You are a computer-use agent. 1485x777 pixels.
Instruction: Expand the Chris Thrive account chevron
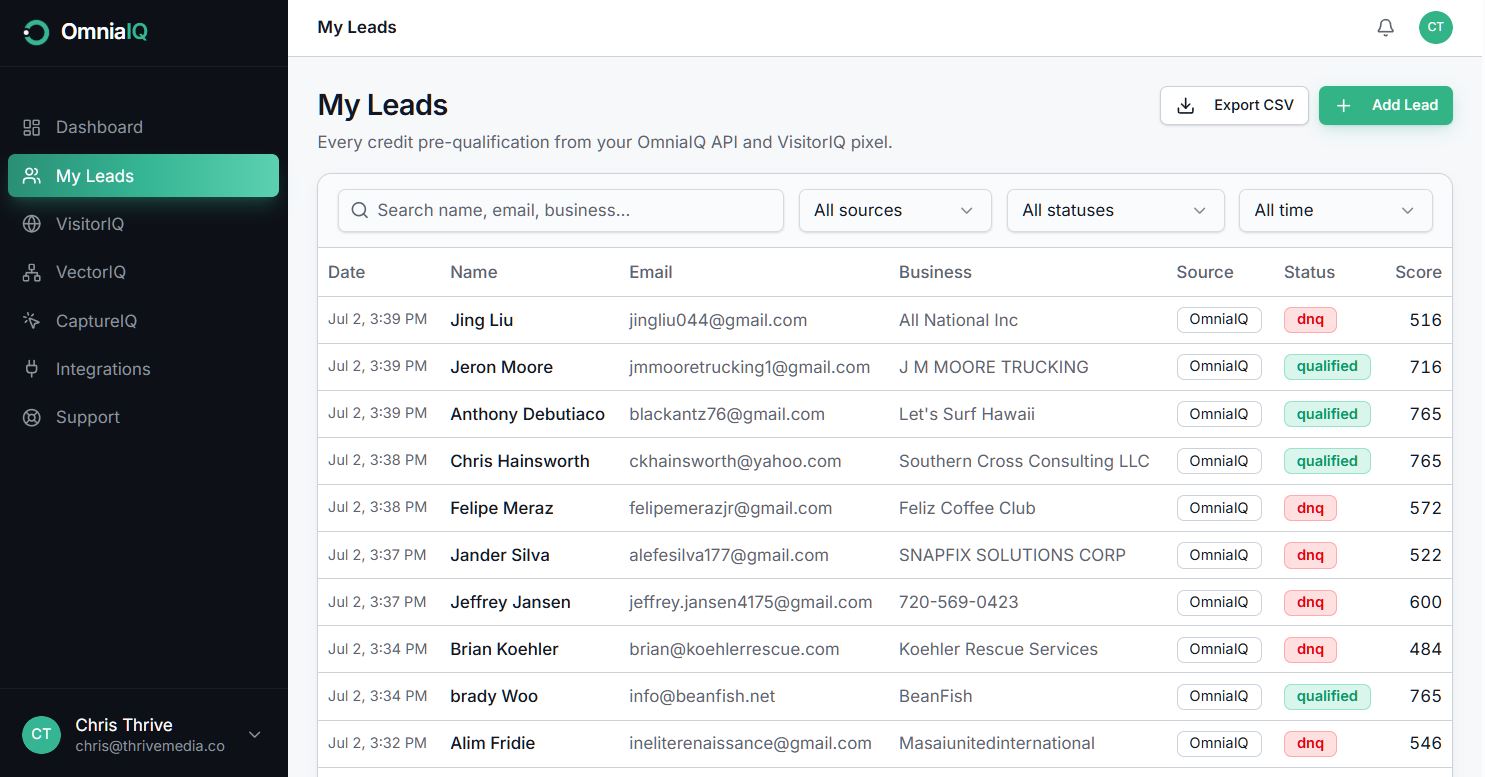pyautogui.click(x=254, y=735)
